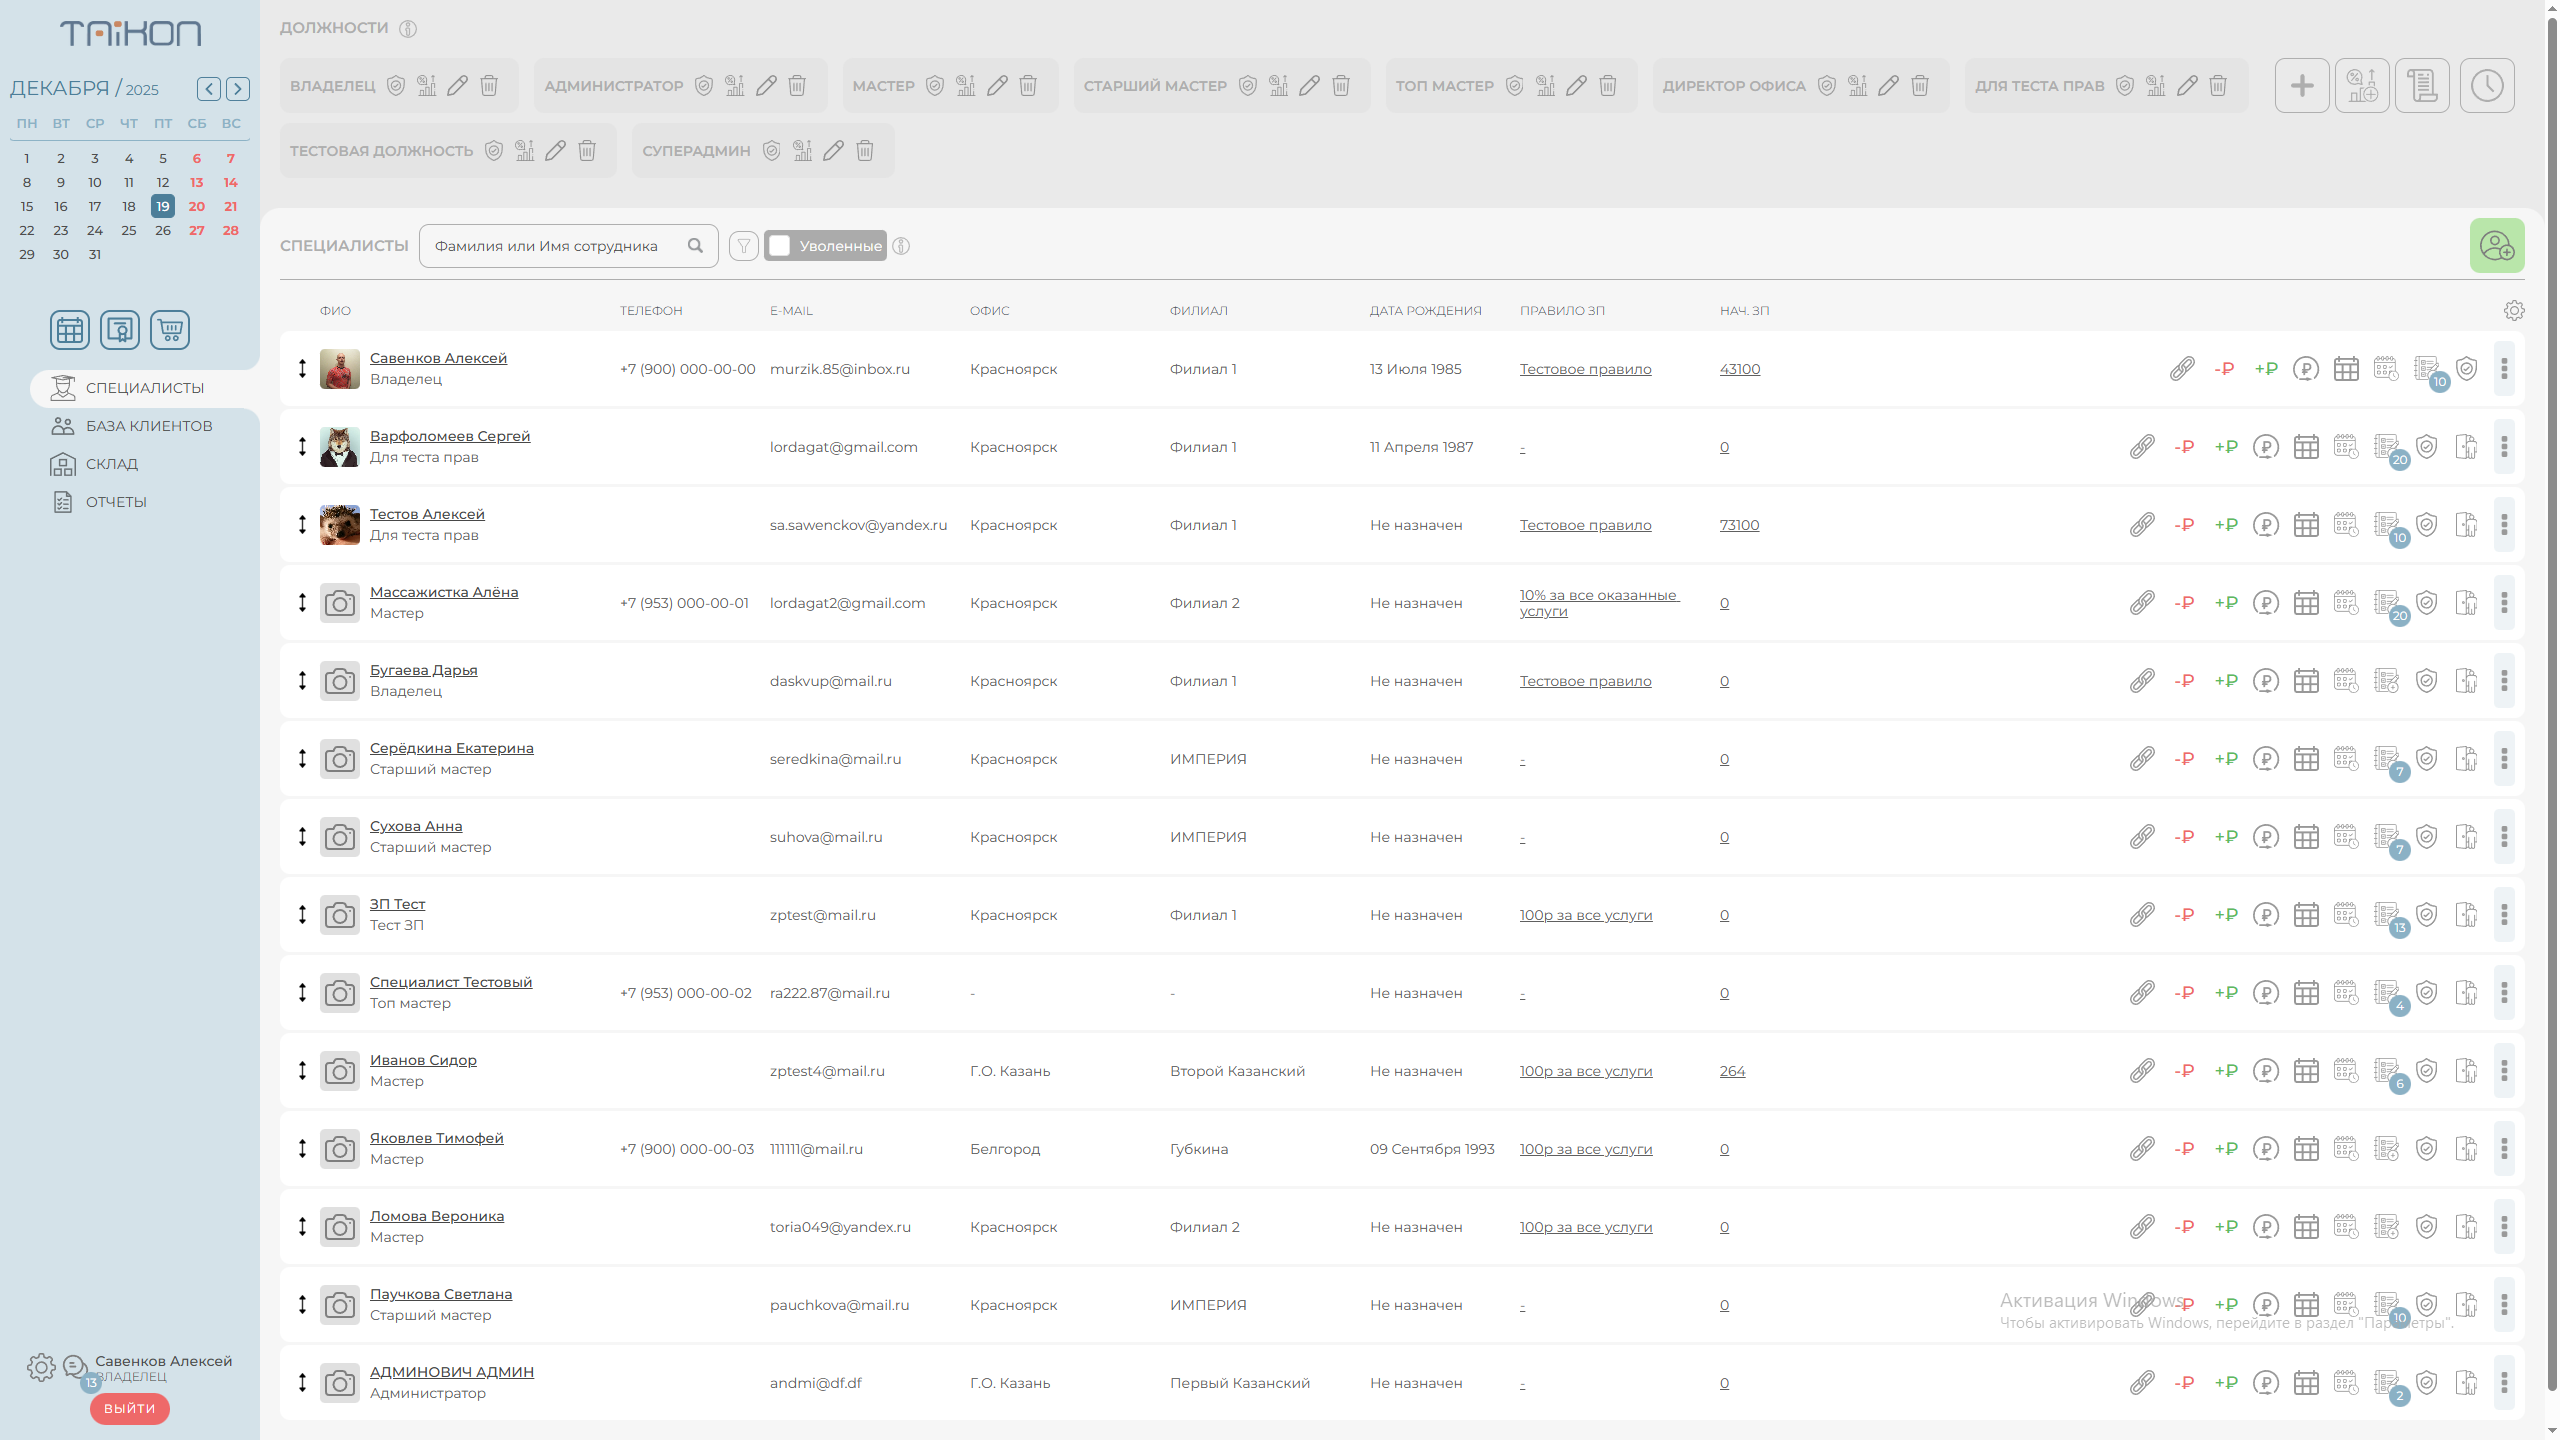Focus the employee name search field
The height and width of the screenshot is (1440, 2560).
pyautogui.click(x=568, y=246)
